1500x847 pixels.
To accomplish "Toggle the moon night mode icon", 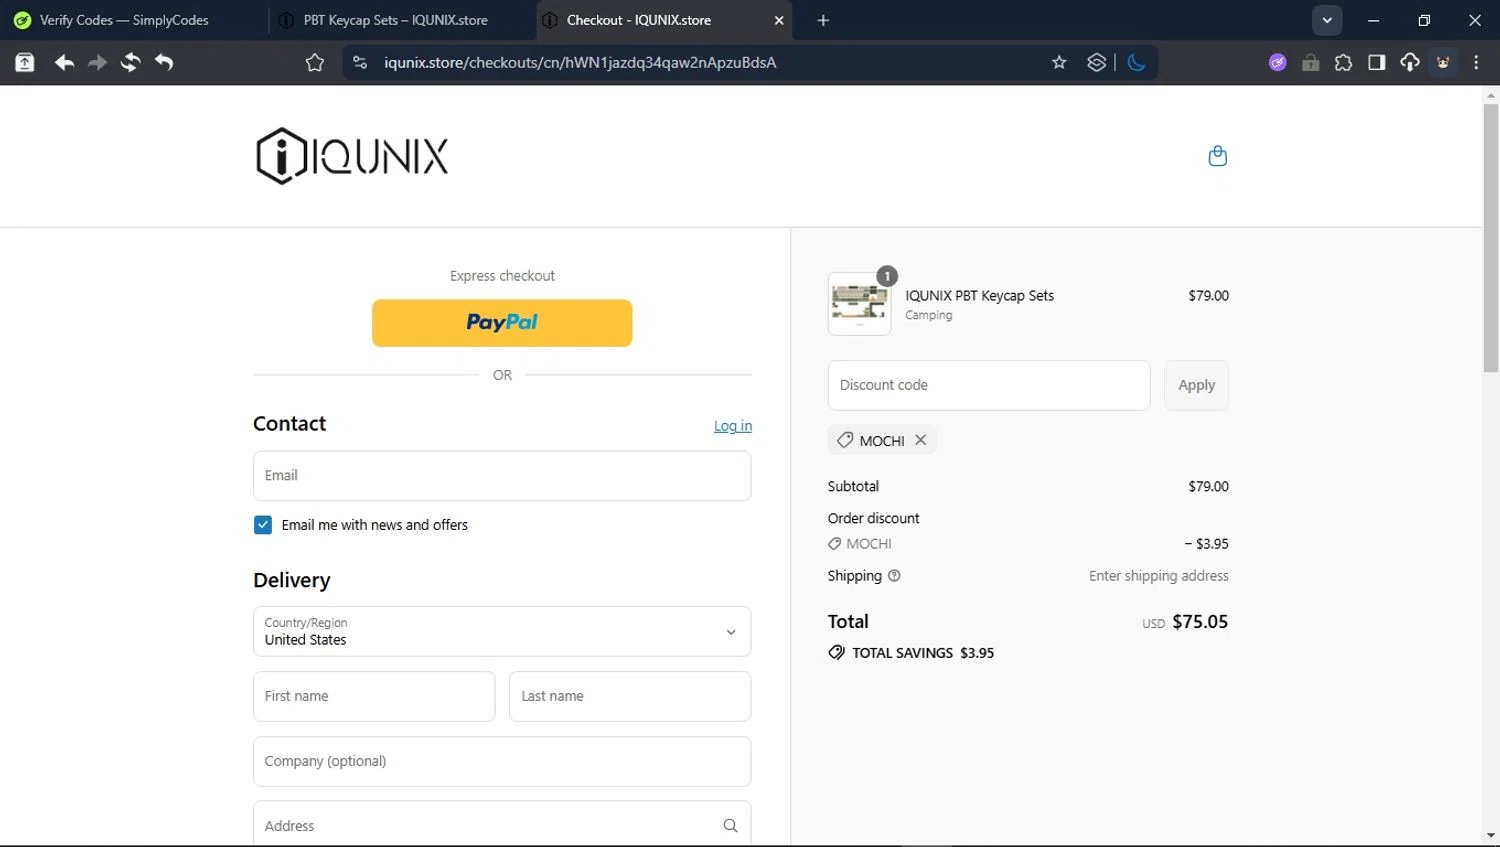I will [x=1136, y=62].
